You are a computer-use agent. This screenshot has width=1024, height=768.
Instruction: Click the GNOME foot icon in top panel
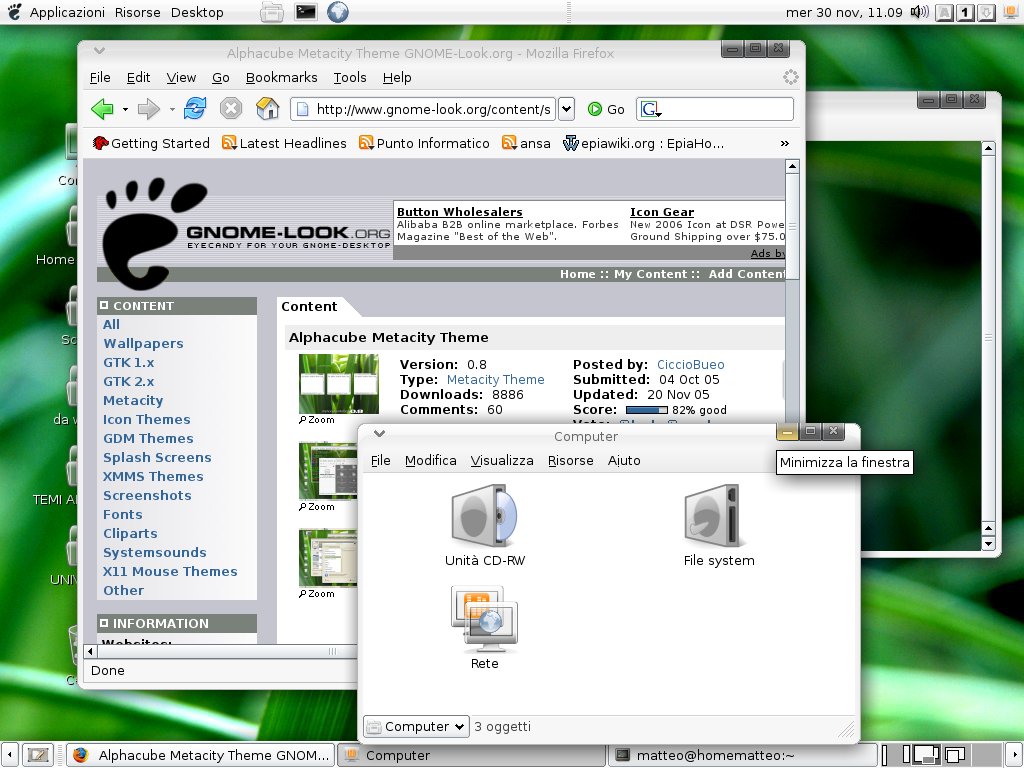point(14,12)
